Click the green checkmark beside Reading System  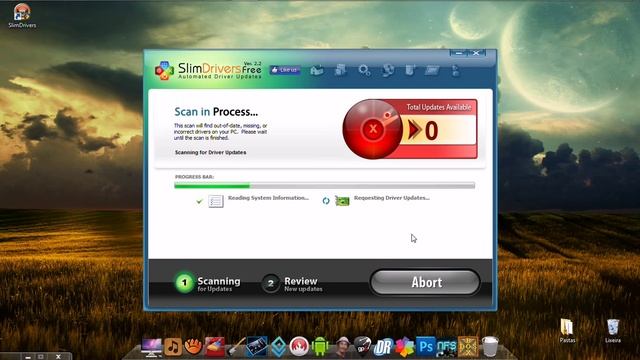point(199,201)
